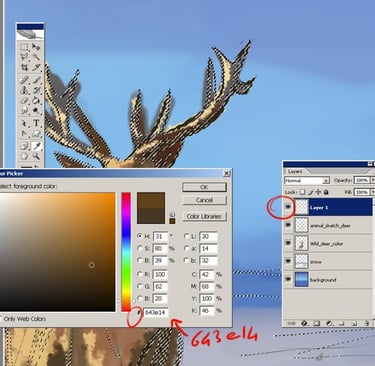Hide Layer 1 visibility eye
The height and width of the screenshot is (366, 375).
coord(288,207)
